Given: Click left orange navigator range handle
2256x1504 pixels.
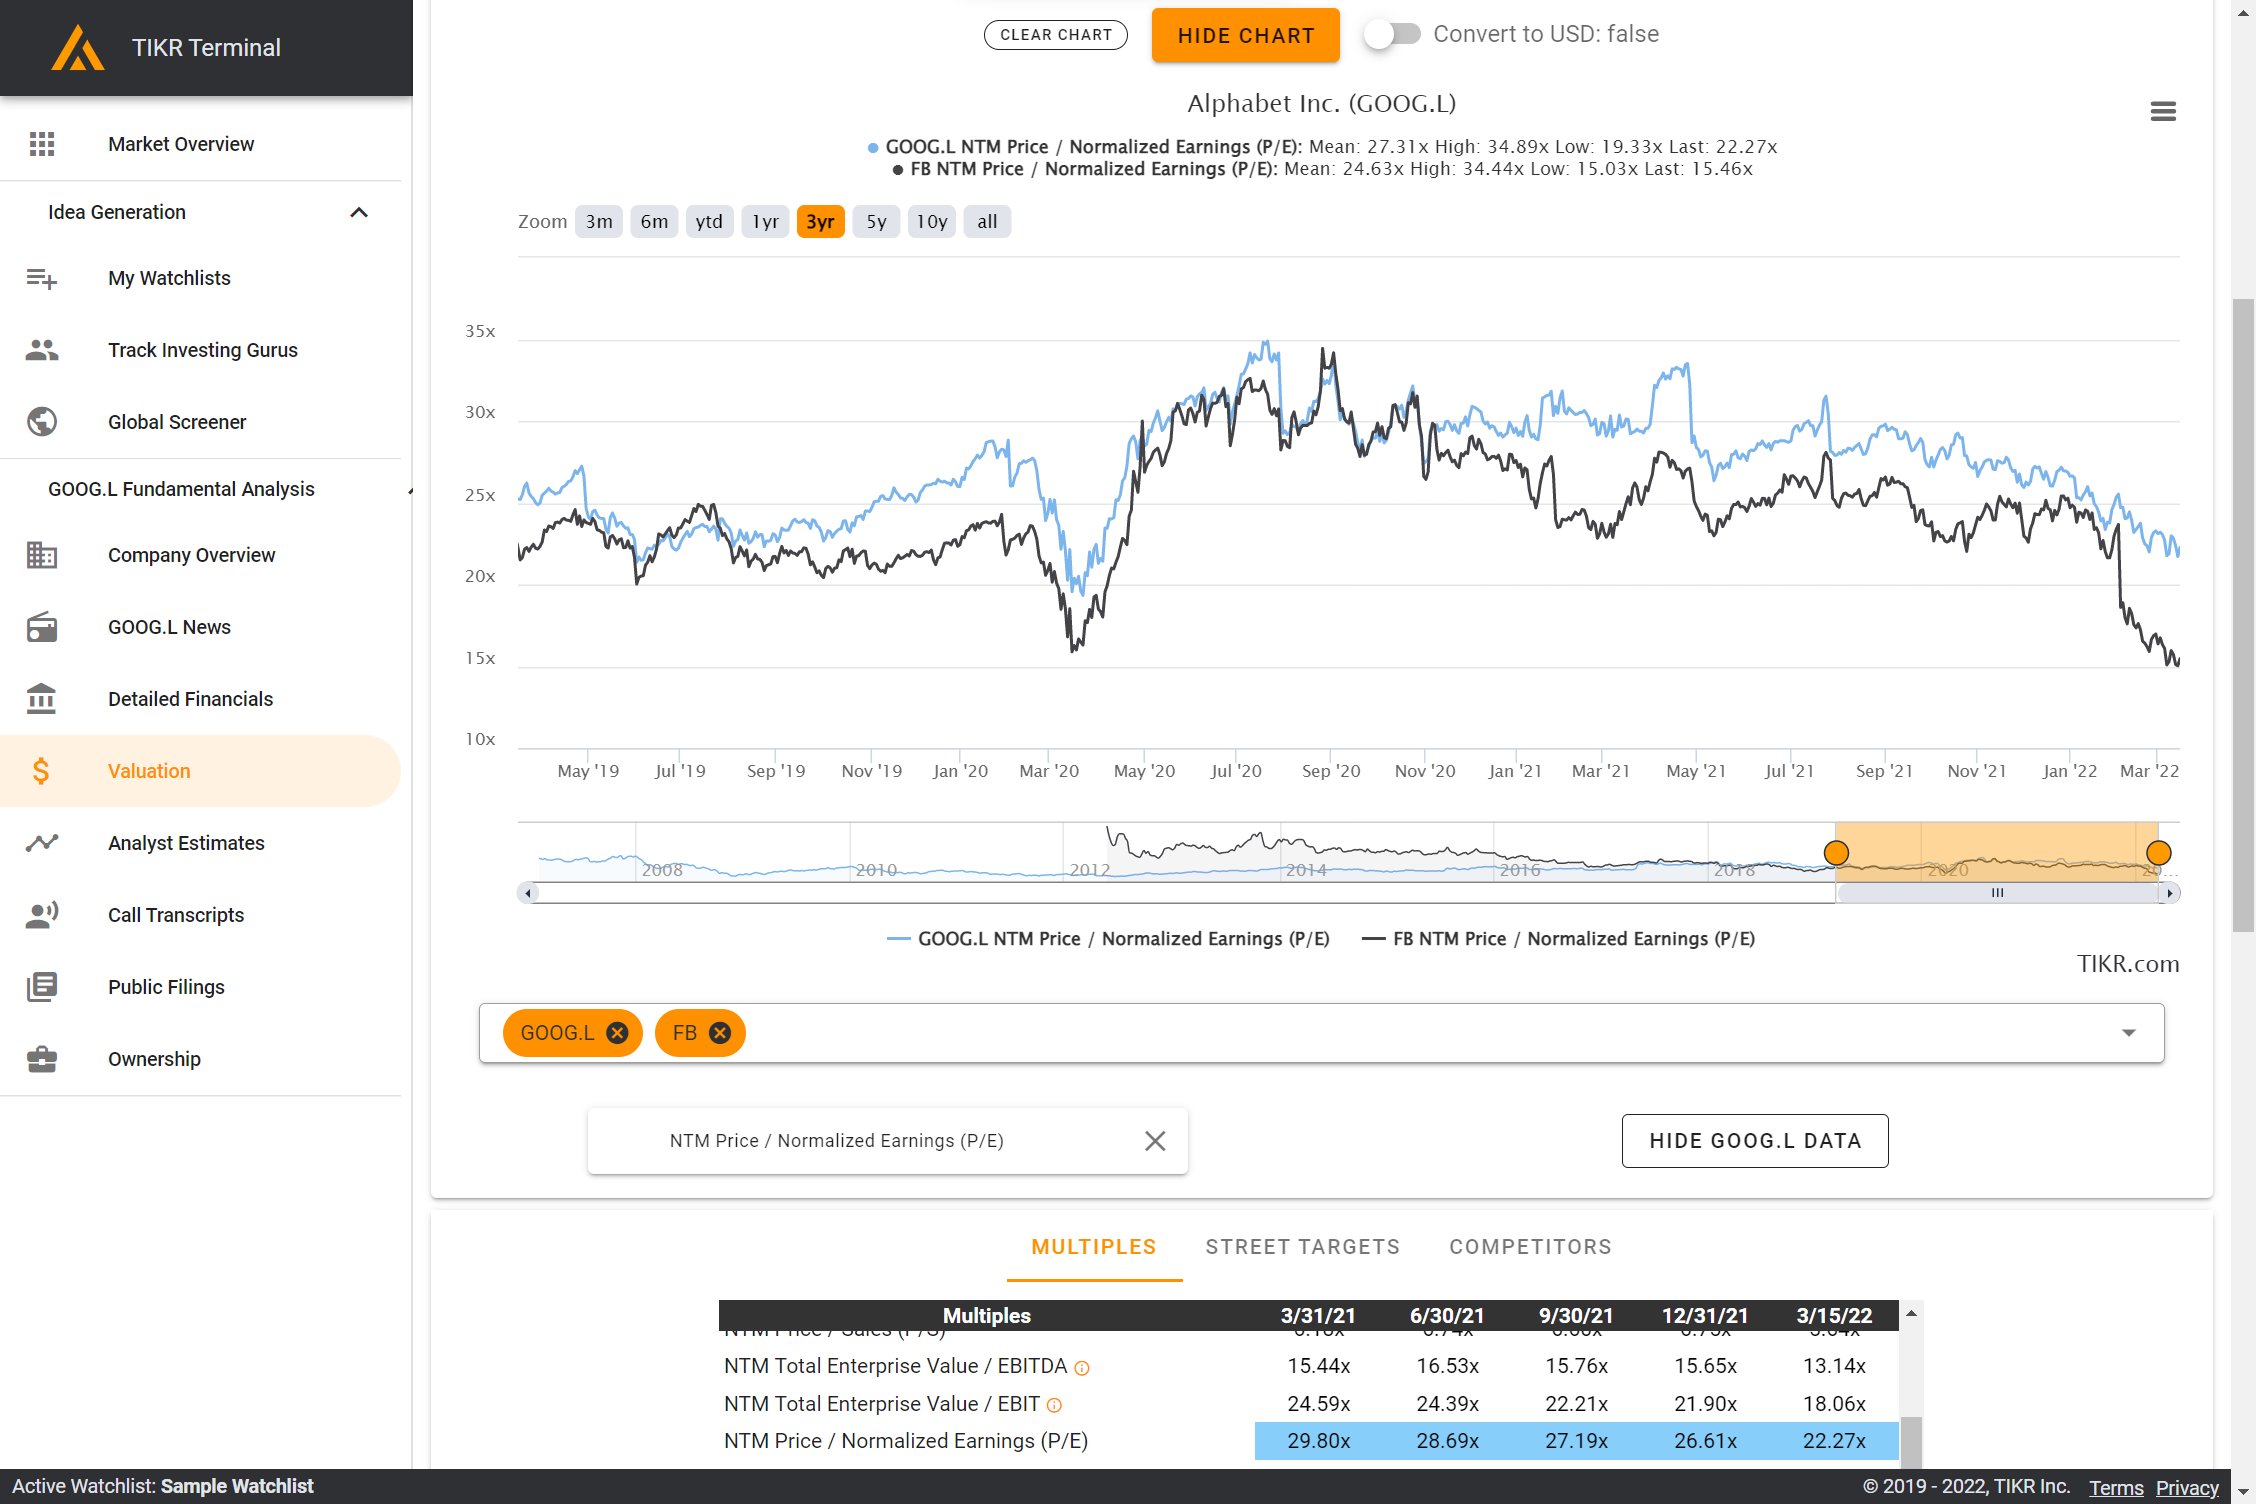Looking at the screenshot, I should [x=1836, y=853].
